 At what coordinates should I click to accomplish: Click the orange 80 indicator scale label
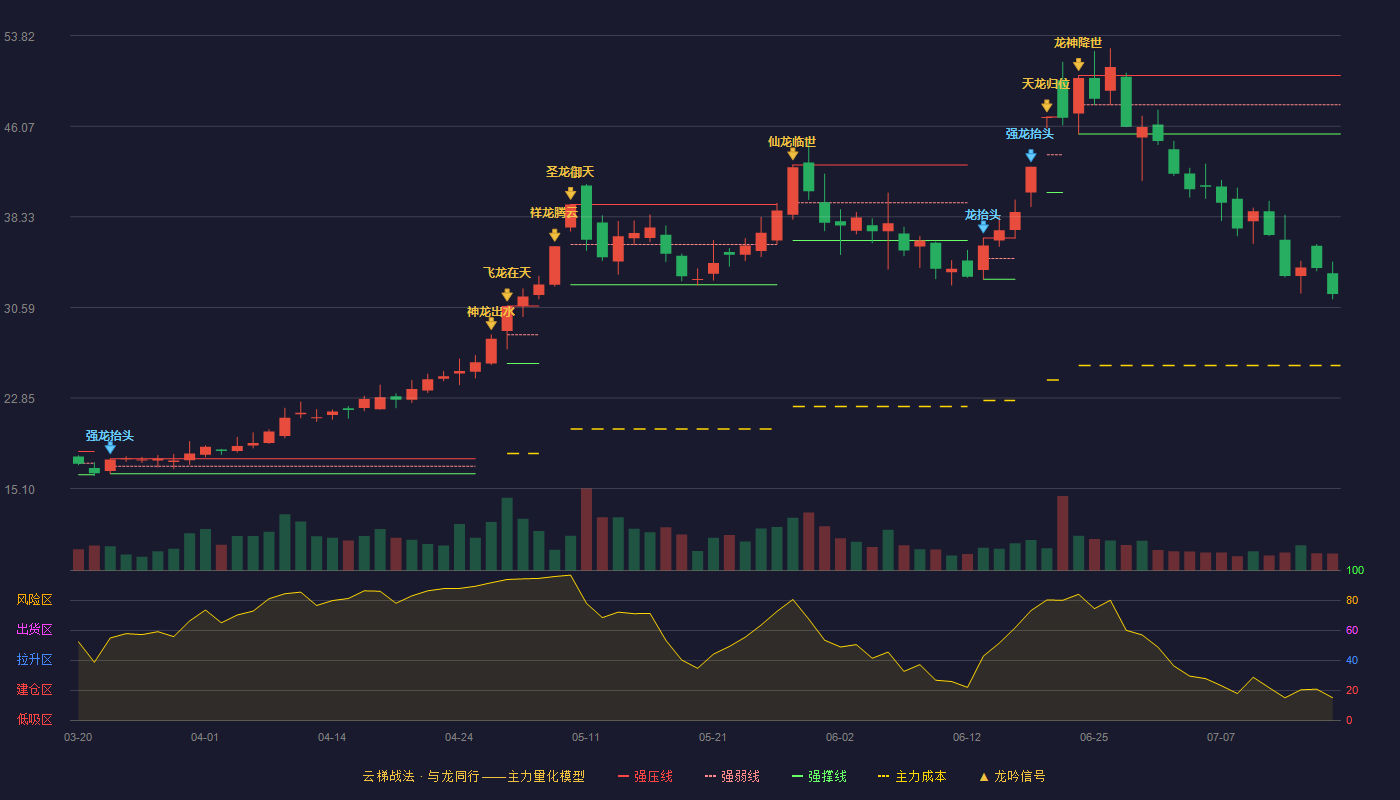coord(1352,601)
